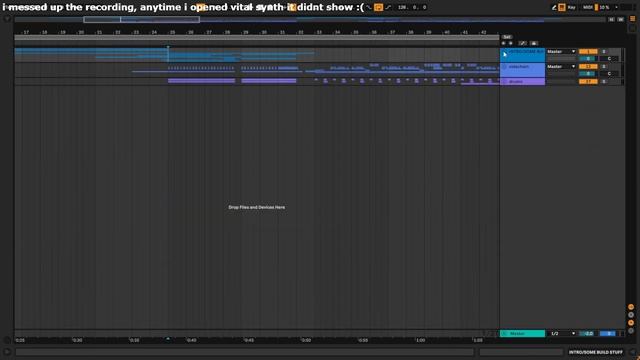The width and height of the screenshot is (640, 360).
Task: Click Drop Files and Devices Here area
Action: pyautogui.click(x=257, y=207)
